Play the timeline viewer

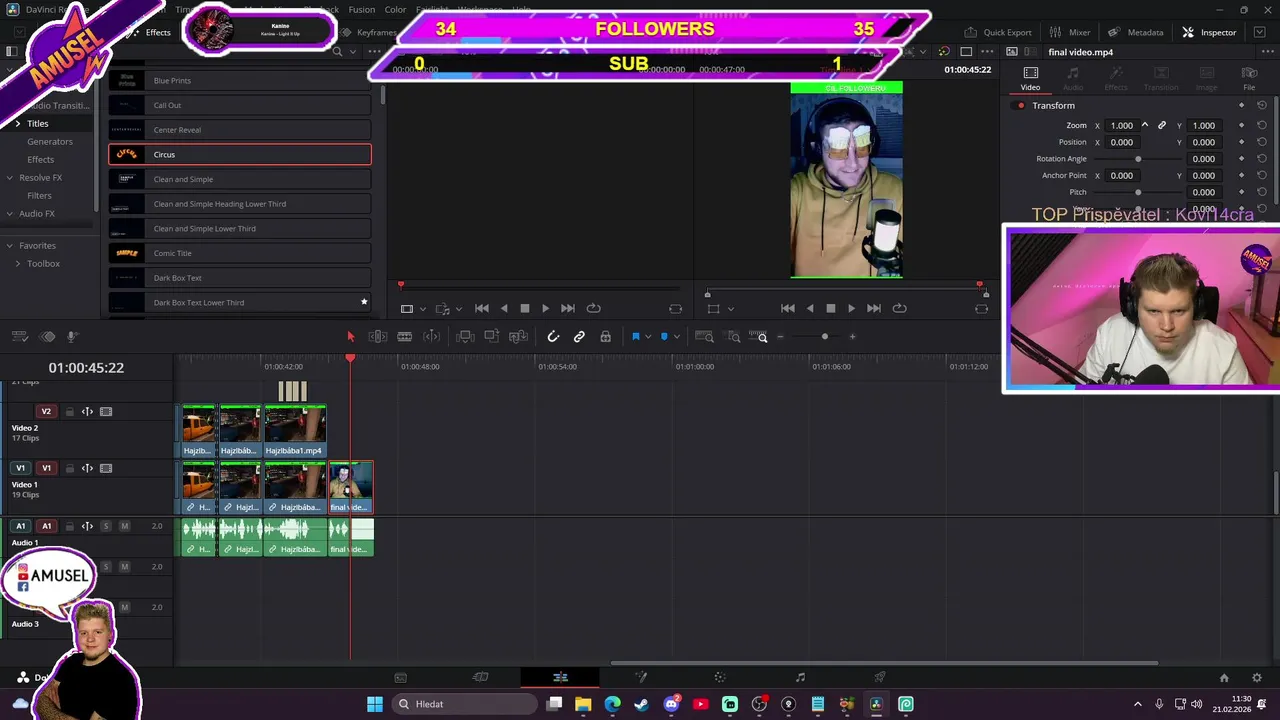pyautogui.click(x=851, y=308)
